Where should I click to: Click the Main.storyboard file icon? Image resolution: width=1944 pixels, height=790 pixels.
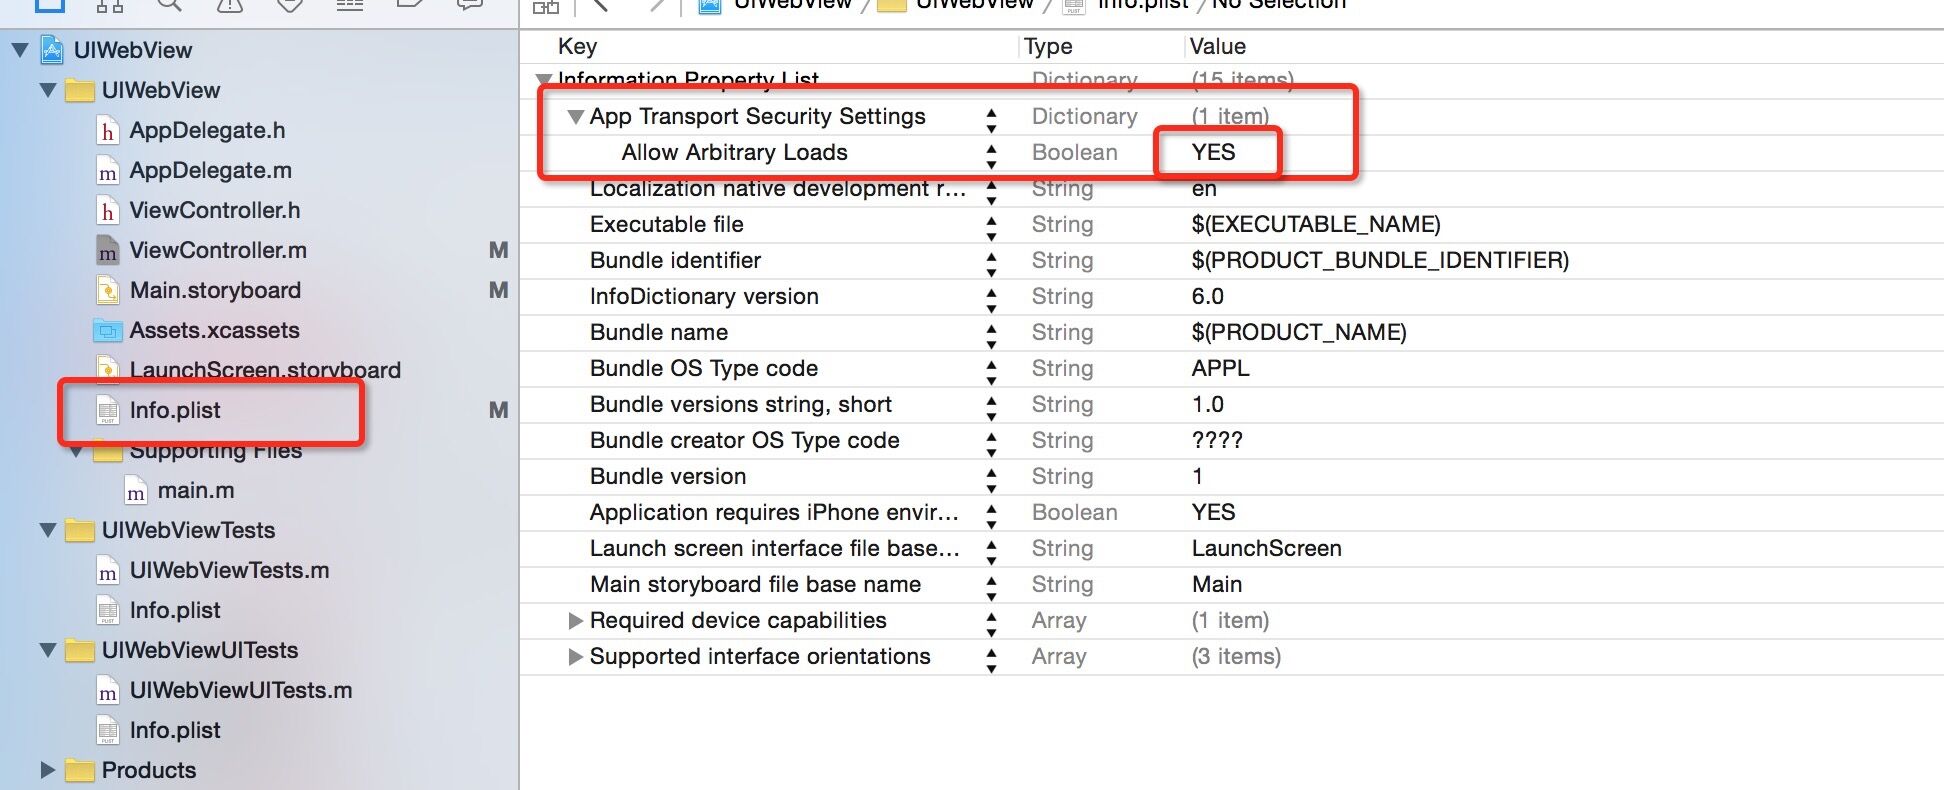pyautogui.click(x=108, y=290)
